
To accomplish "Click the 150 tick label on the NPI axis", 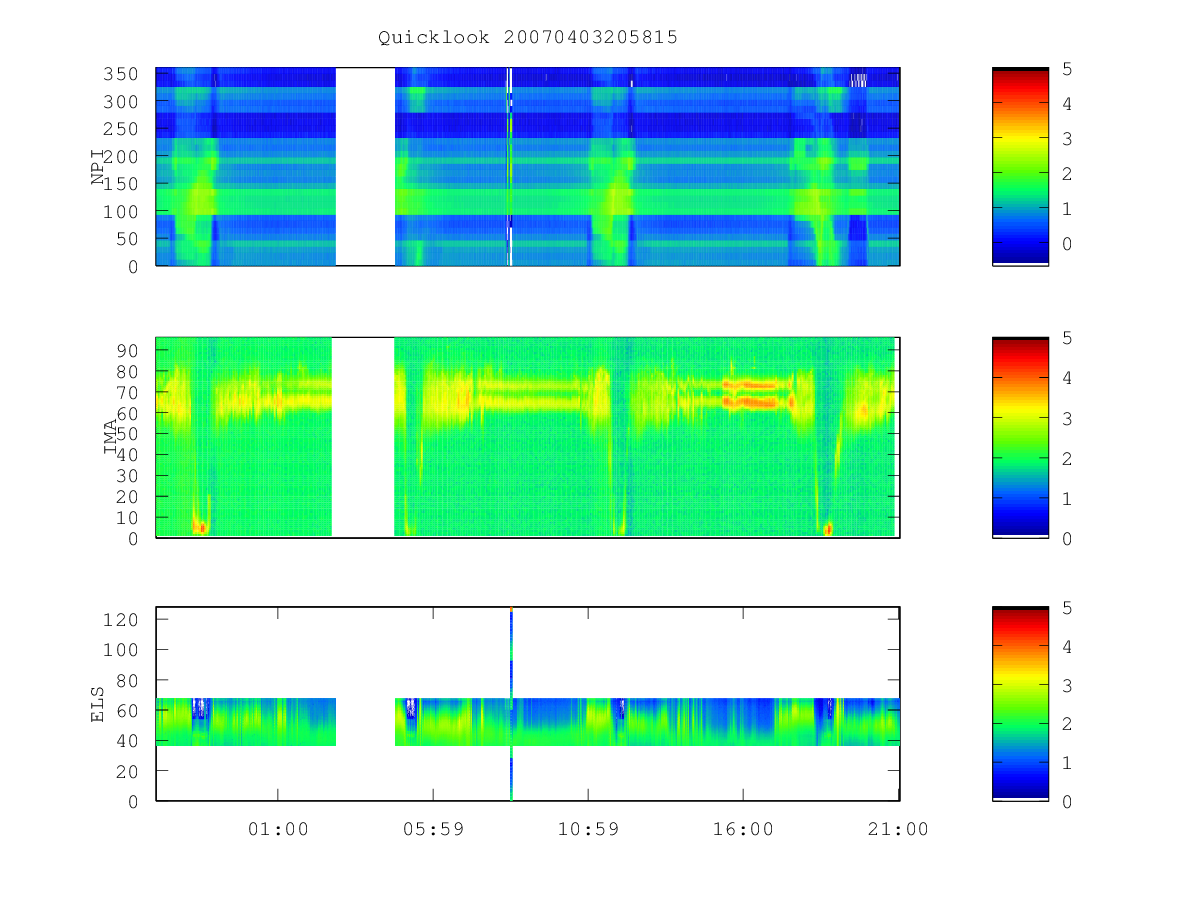I will 123,184.
